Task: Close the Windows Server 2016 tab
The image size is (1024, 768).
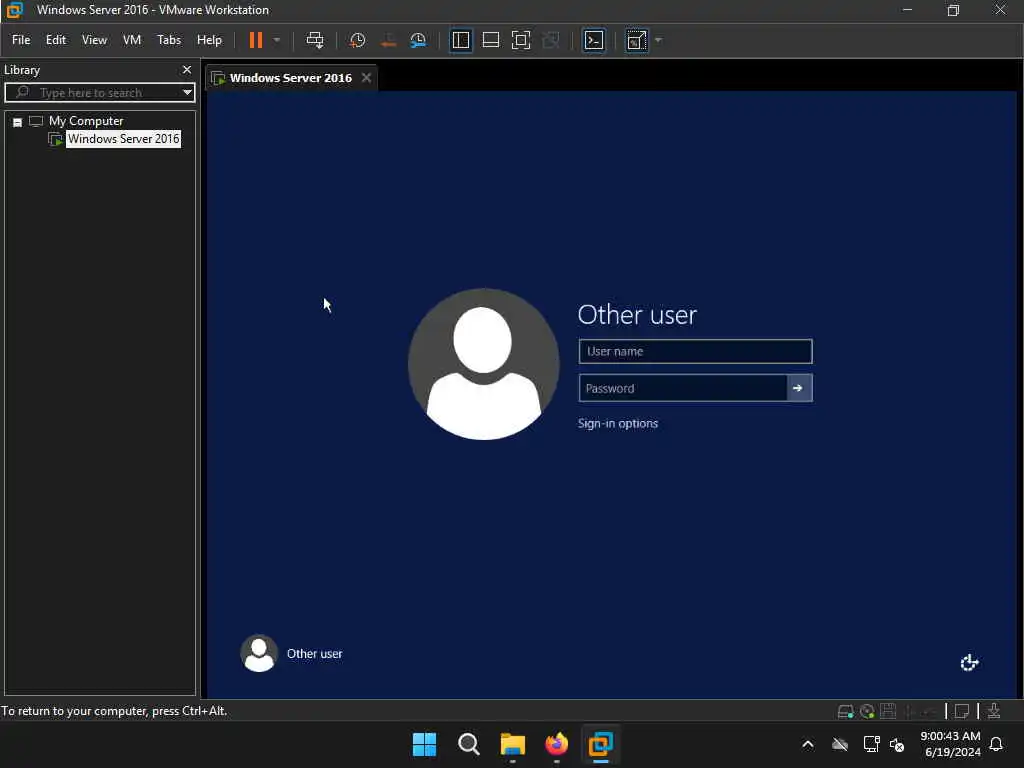Action: (366, 78)
